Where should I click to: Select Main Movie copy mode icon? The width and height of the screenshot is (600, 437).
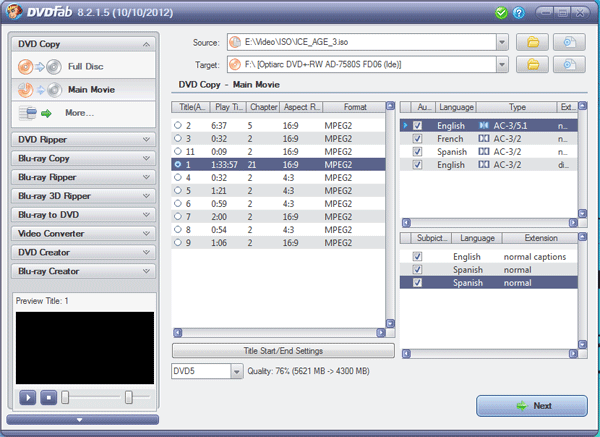[39, 90]
